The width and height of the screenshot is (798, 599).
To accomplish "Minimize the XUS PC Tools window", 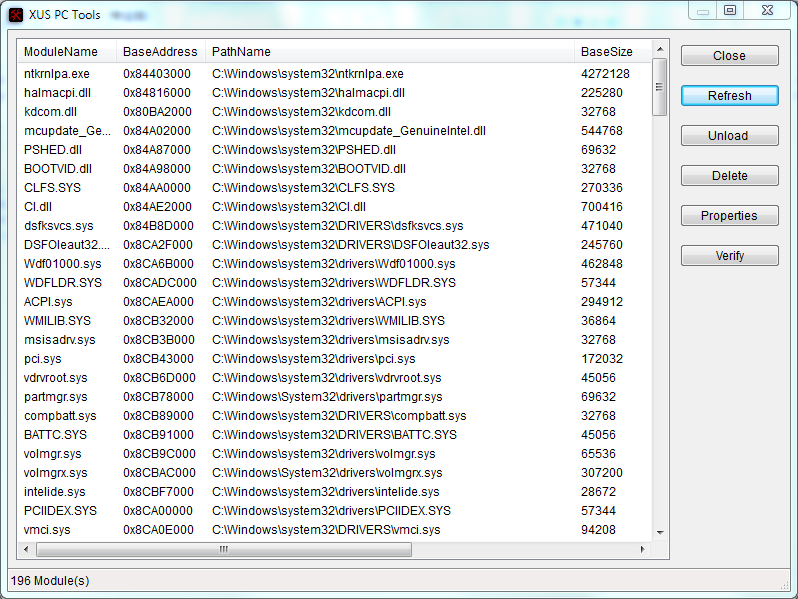I will click(703, 11).
